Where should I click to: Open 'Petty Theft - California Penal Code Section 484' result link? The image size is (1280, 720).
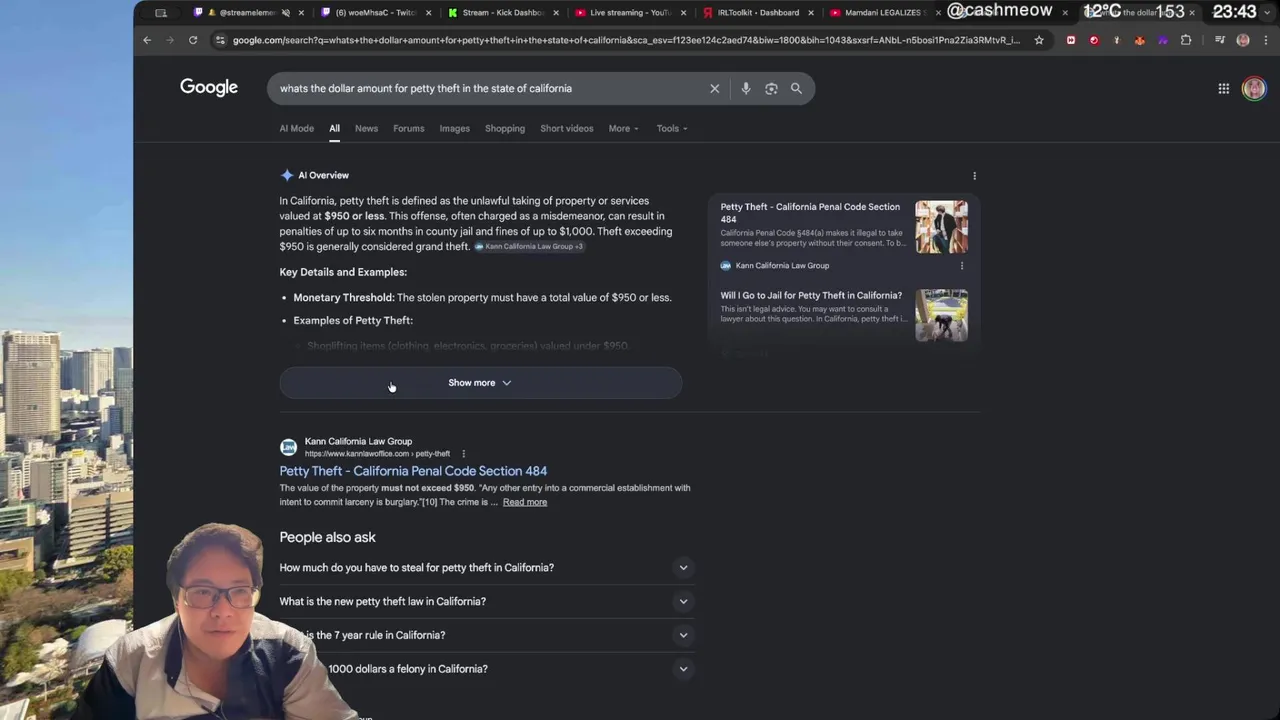point(413,471)
